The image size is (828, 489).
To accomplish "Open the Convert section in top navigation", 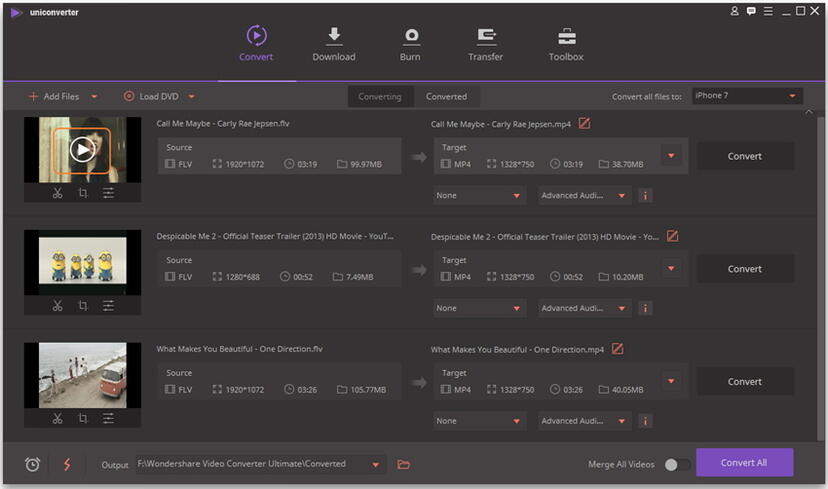I will click(x=256, y=44).
